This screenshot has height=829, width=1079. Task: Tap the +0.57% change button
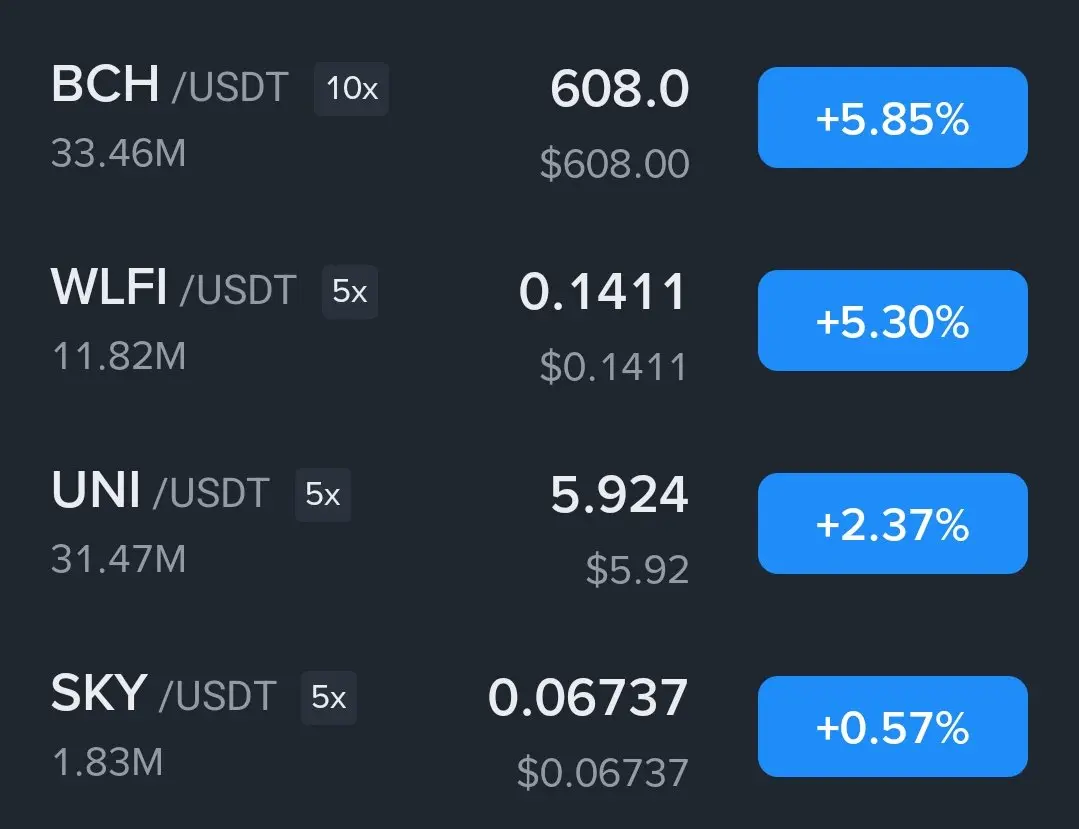pyautogui.click(x=893, y=726)
